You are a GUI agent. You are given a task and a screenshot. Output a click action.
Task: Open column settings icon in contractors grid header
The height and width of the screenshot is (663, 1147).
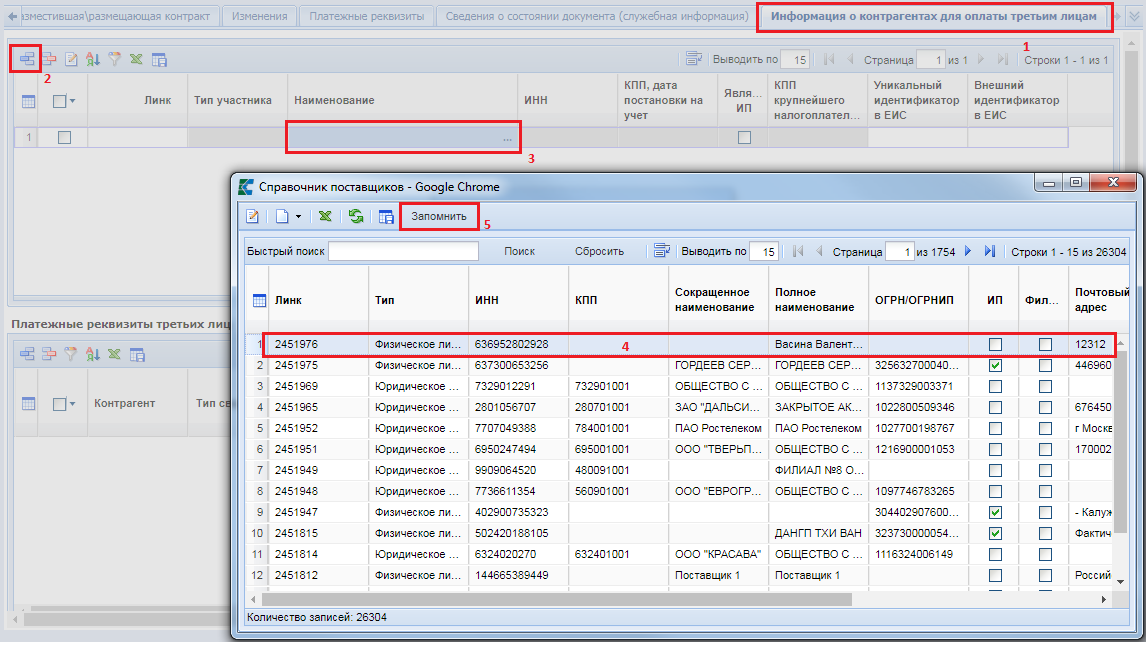[29, 101]
